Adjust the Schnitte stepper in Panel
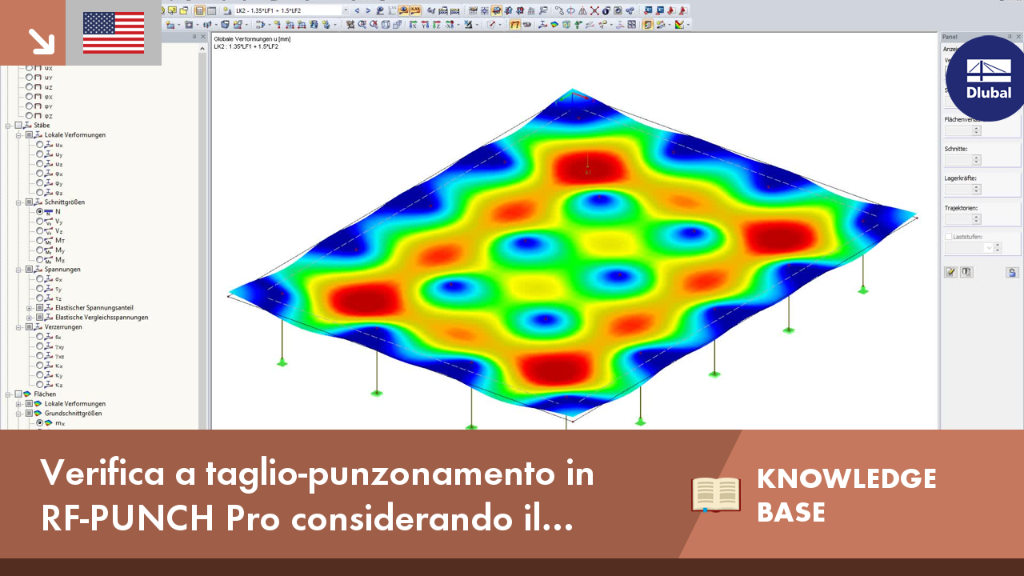Screen dimensions: 1024x576 pos(976,160)
